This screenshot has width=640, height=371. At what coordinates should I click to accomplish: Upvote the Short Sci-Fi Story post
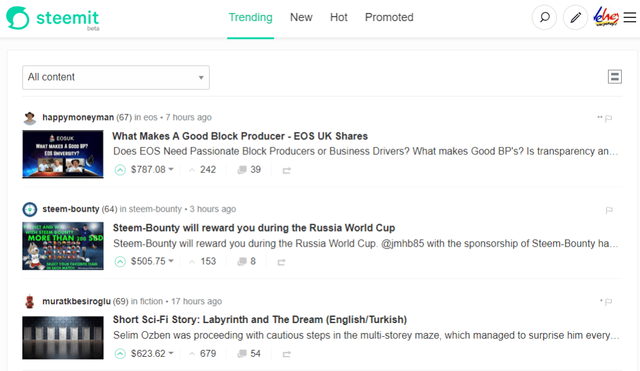click(x=120, y=353)
